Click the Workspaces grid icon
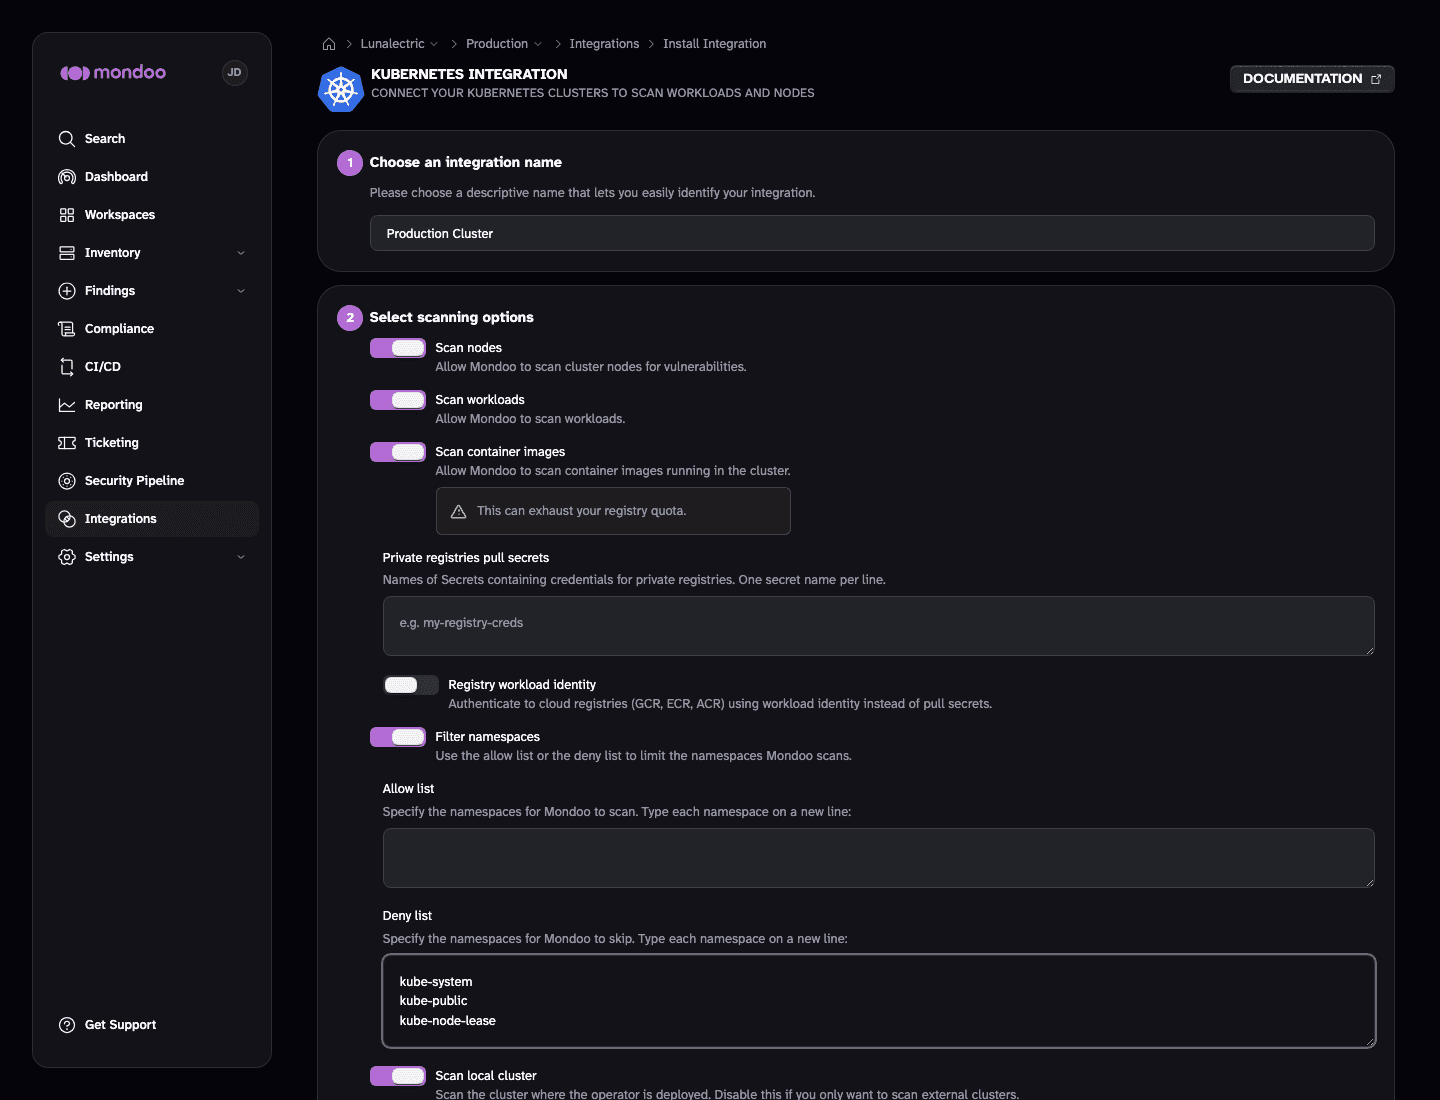 click(x=67, y=215)
